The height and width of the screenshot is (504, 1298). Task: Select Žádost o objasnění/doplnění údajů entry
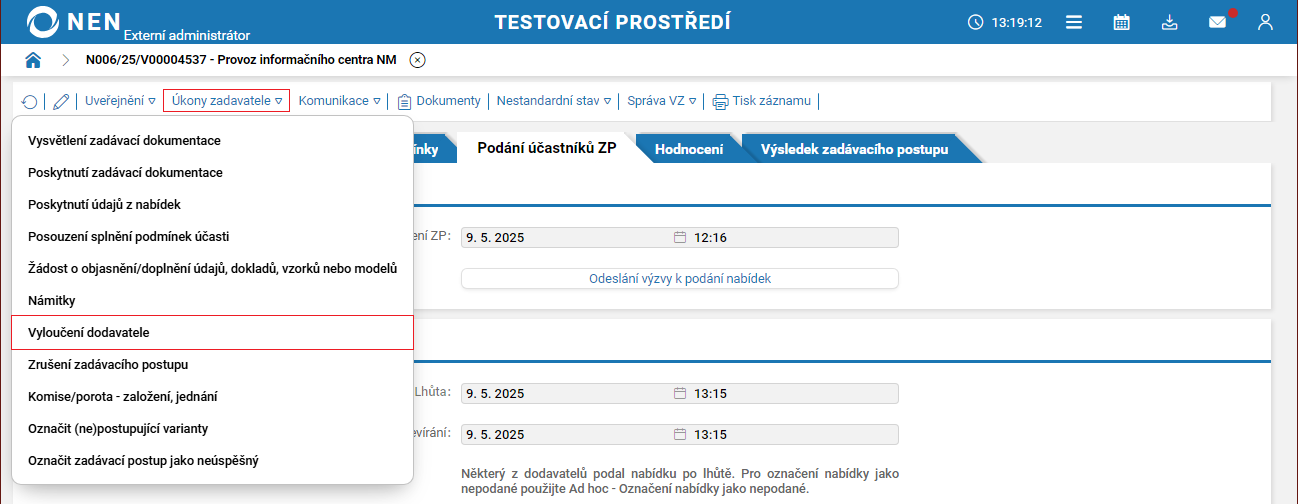point(212,268)
